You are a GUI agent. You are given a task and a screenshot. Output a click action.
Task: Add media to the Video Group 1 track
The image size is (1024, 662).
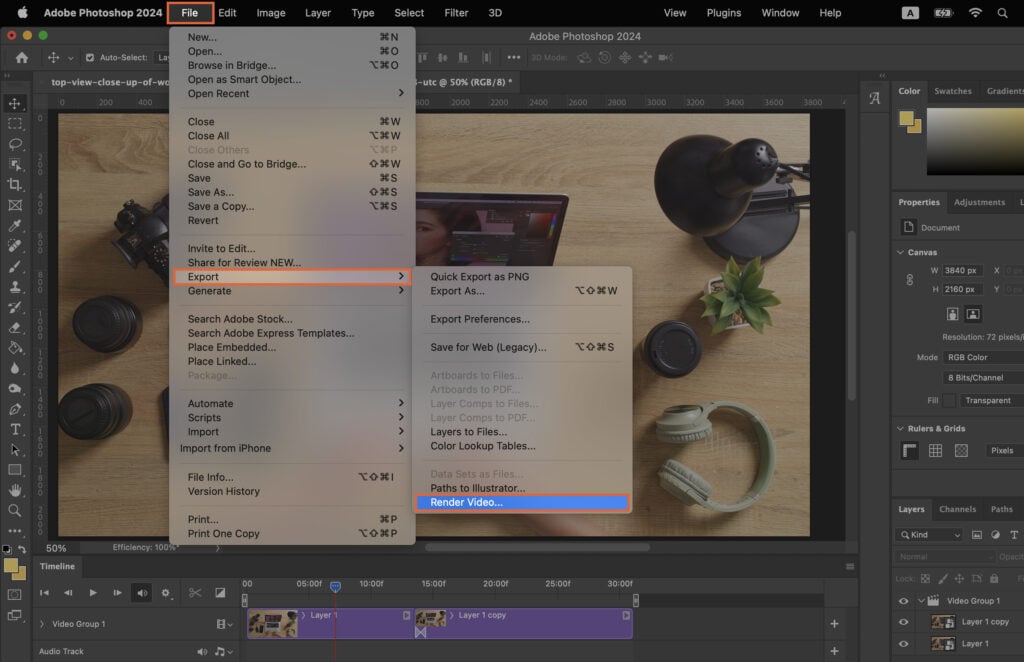[834, 624]
